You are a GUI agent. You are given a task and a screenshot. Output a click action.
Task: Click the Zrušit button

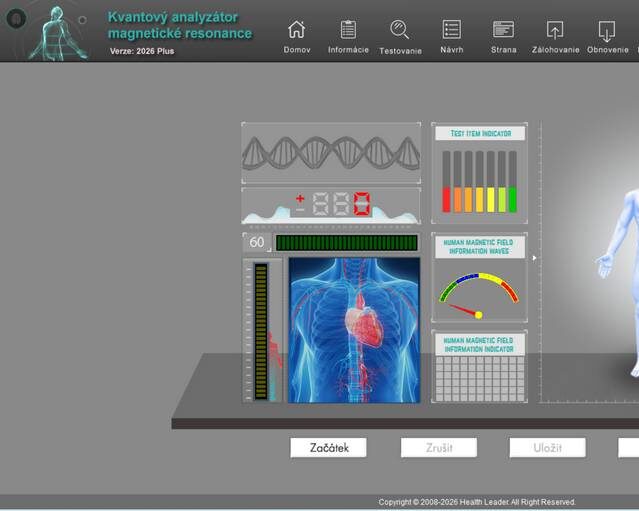coord(438,447)
